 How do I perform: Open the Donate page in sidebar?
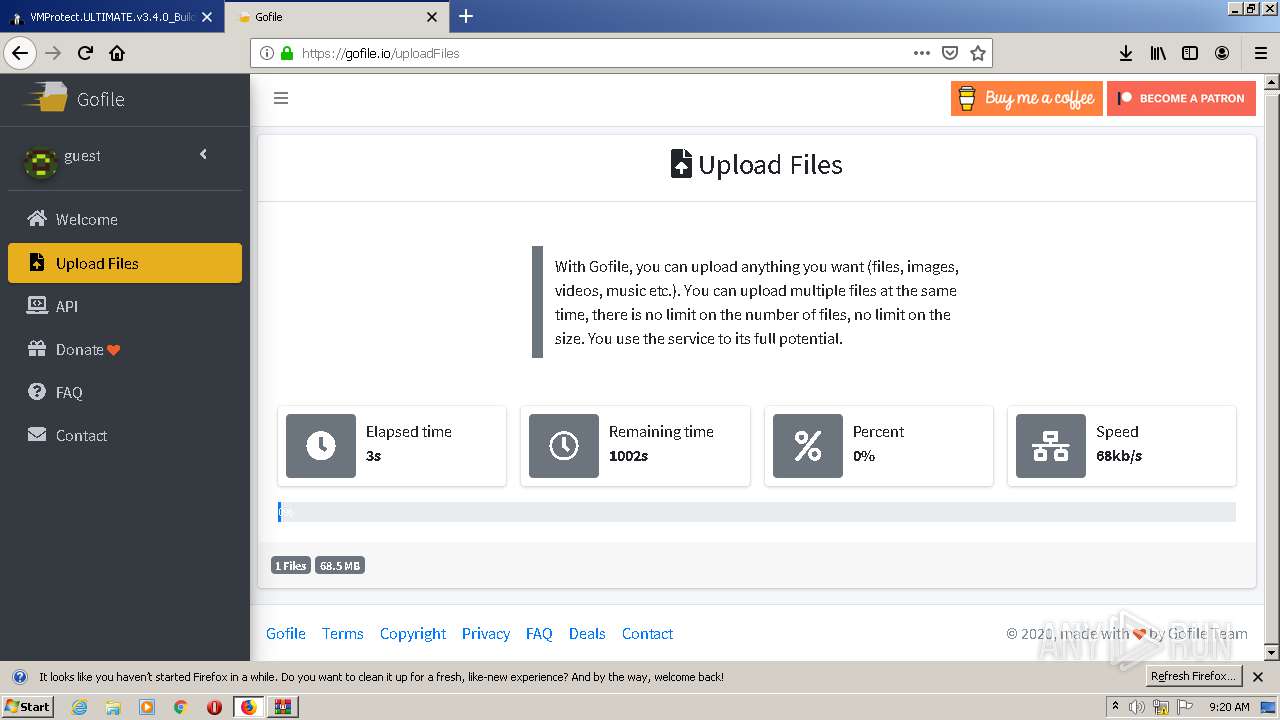(125, 349)
